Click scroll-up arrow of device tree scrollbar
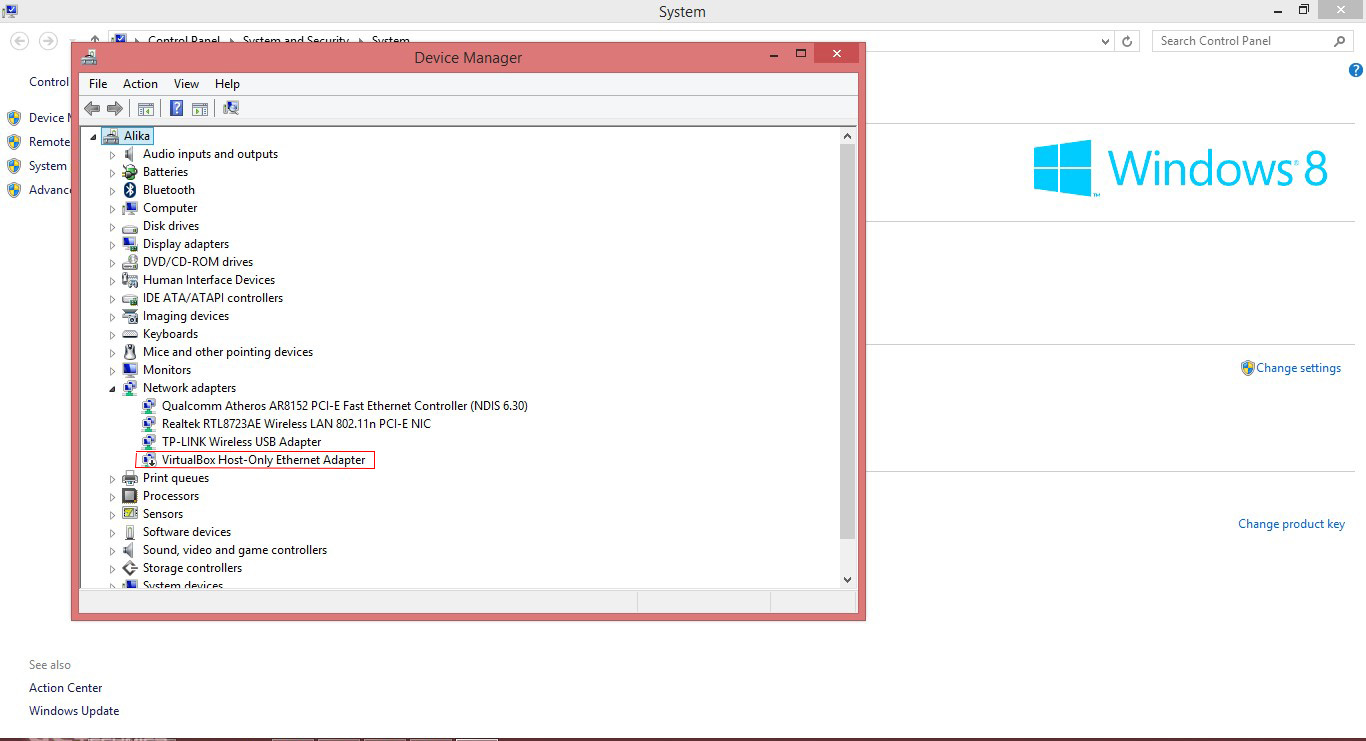This screenshot has width=1366, height=741. point(847,136)
